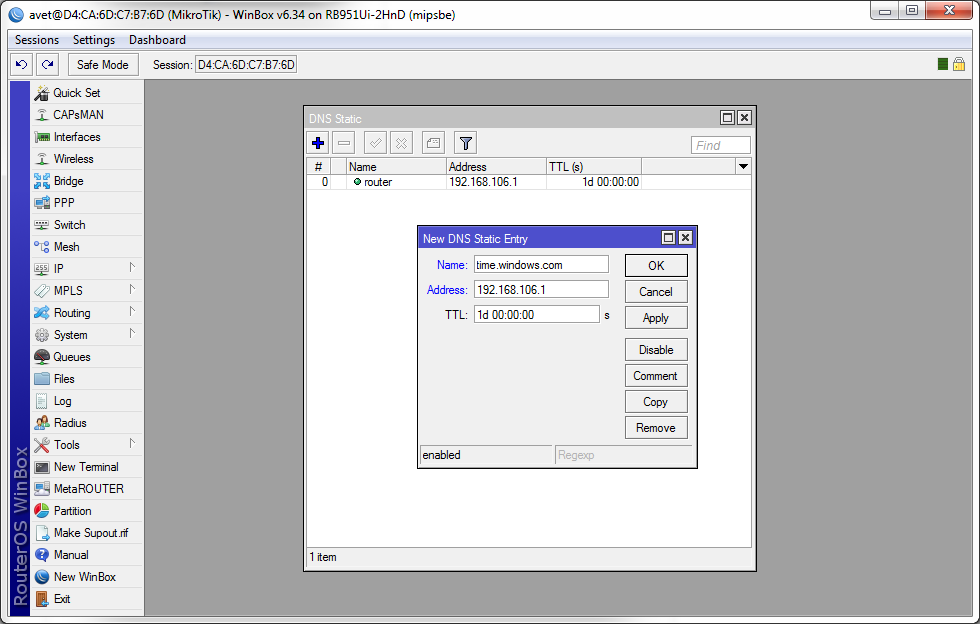This screenshot has height=624, width=980.
Task: Open the Sessions menu
Action: pyautogui.click(x=37, y=40)
